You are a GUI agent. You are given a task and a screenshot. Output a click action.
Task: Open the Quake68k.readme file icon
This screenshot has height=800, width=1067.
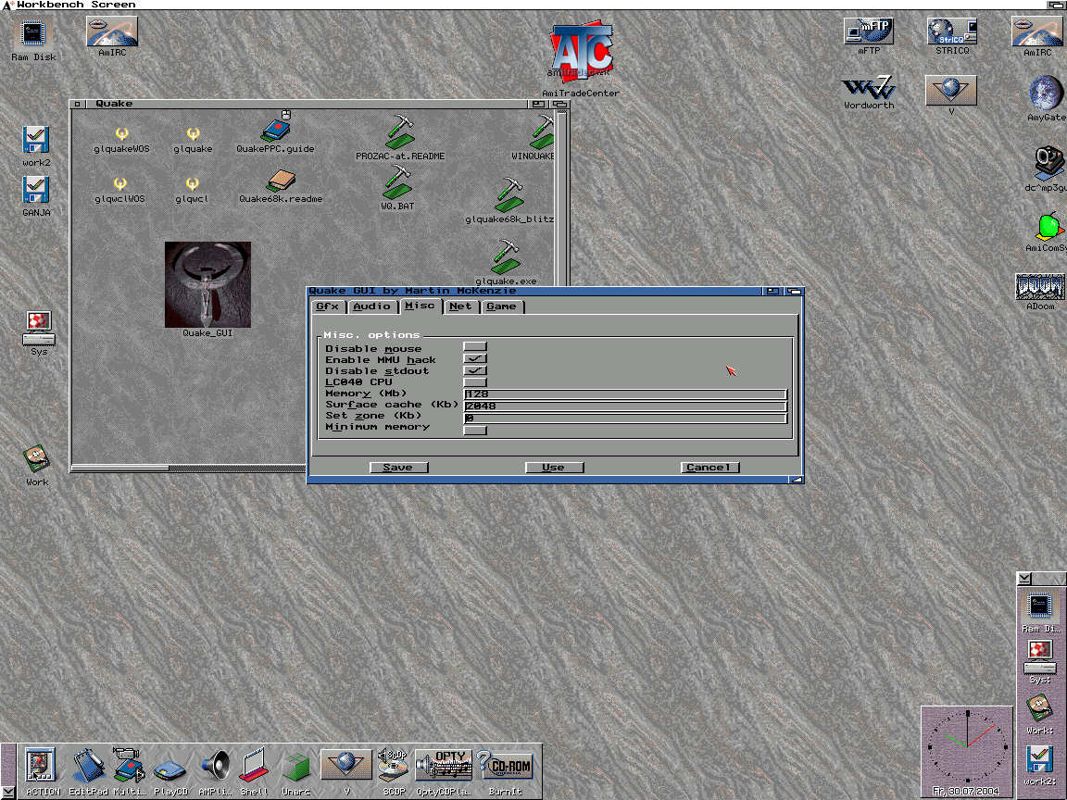[281, 181]
